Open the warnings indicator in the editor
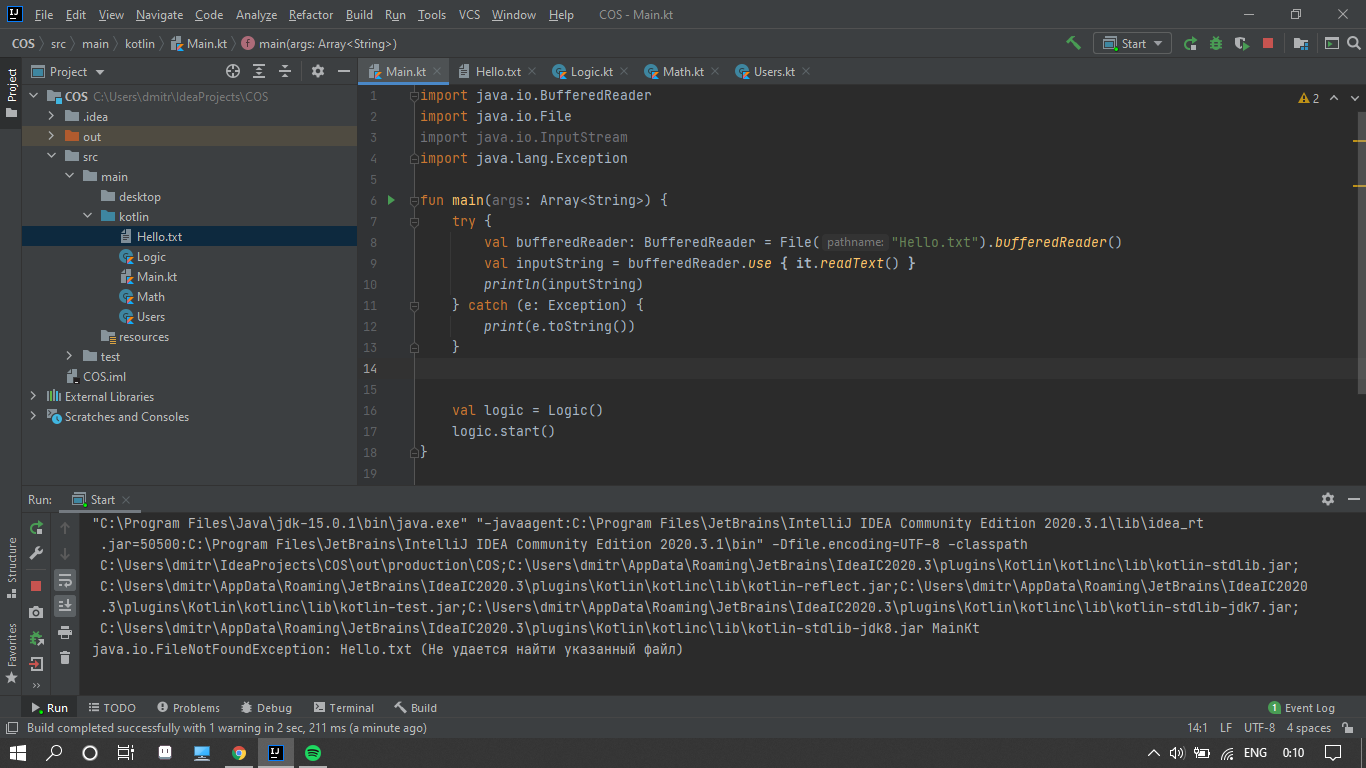The image size is (1366, 768). 1309,98
